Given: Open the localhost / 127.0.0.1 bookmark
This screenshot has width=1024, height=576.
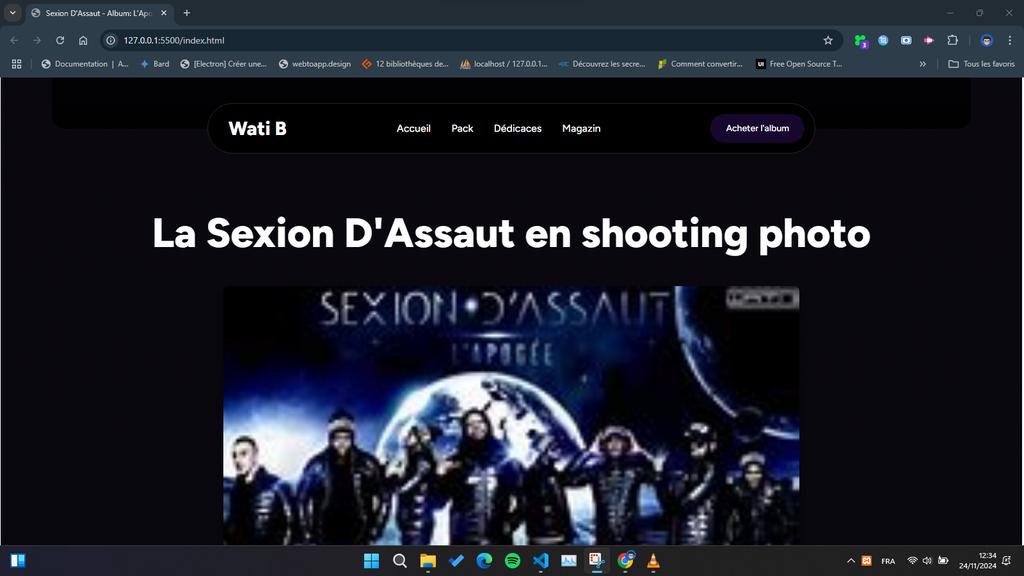Looking at the screenshot, I should pyautogui.click(x=504, y=64).
